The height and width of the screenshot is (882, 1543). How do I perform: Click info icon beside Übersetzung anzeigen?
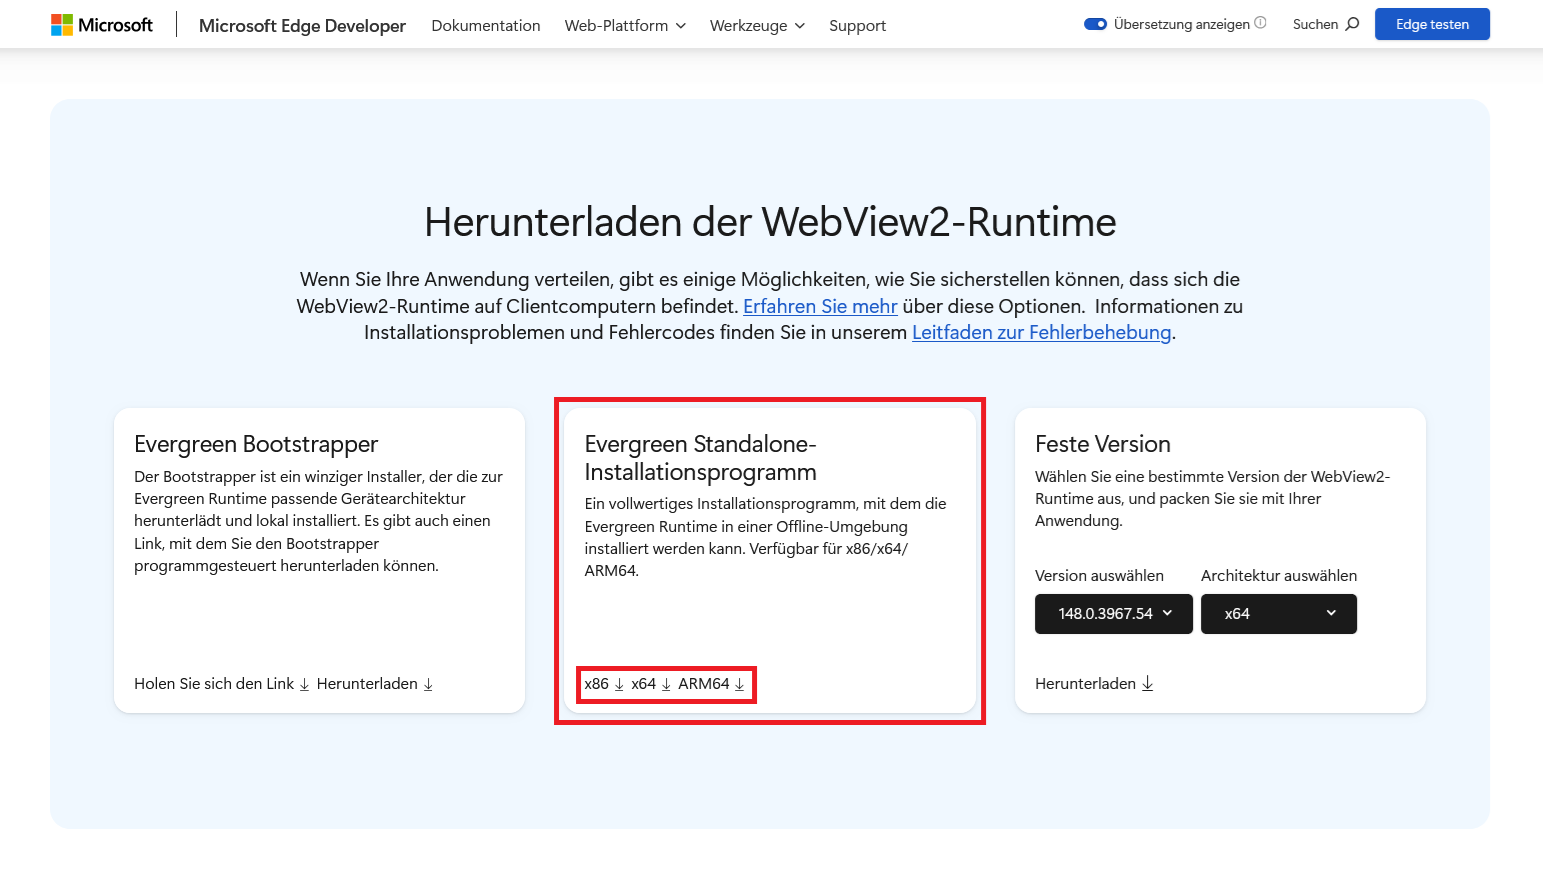click(x=1260, y=23)
